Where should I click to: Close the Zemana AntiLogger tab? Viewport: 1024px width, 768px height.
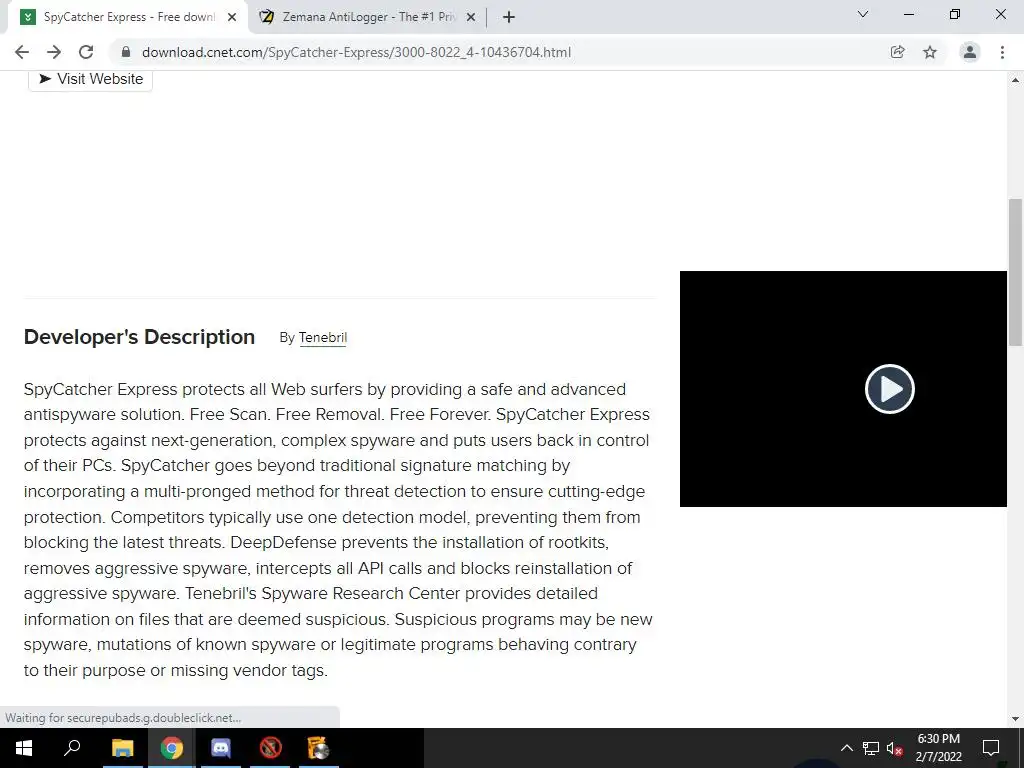coord(471,17)
